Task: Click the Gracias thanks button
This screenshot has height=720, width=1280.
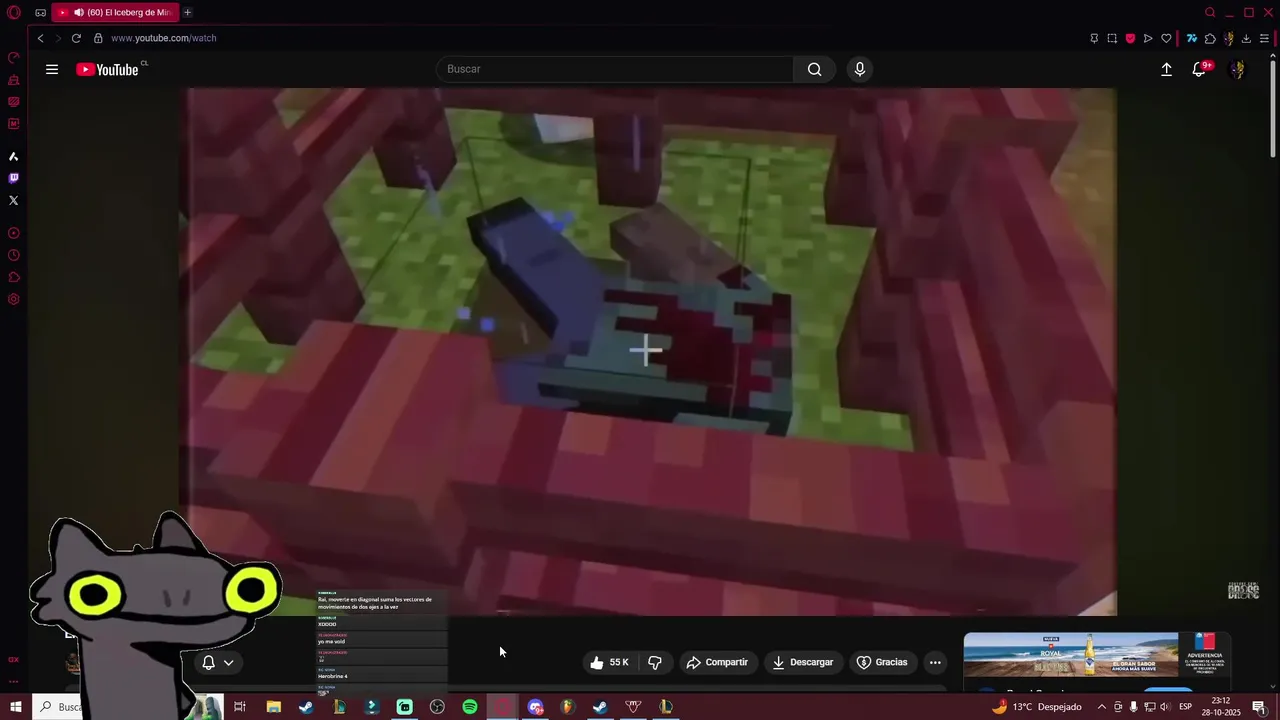Action: pyautogui.click(x=882, y=662)
